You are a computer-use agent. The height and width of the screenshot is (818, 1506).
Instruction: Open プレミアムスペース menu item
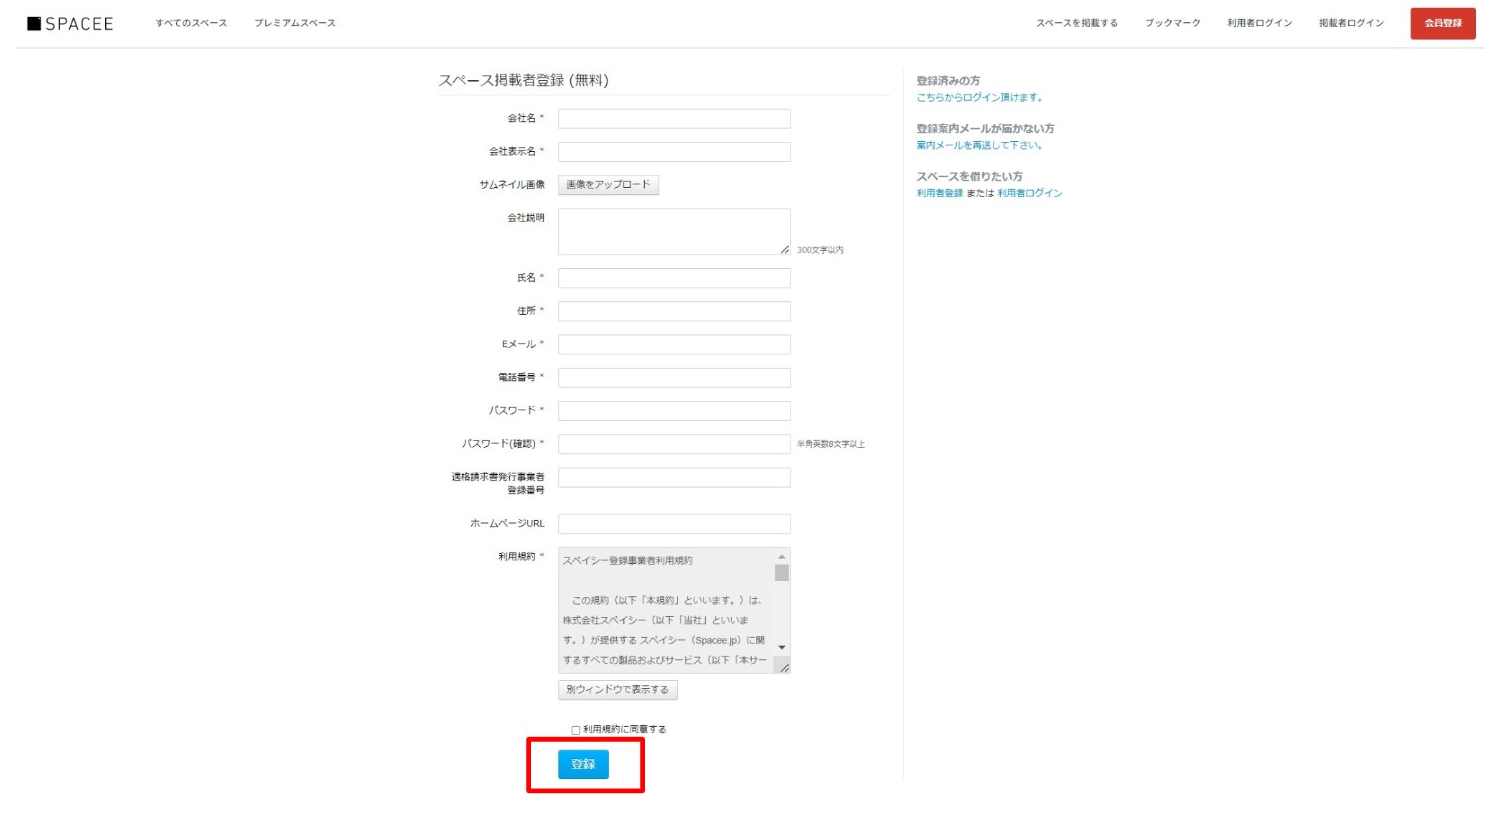tap(295, 23)
